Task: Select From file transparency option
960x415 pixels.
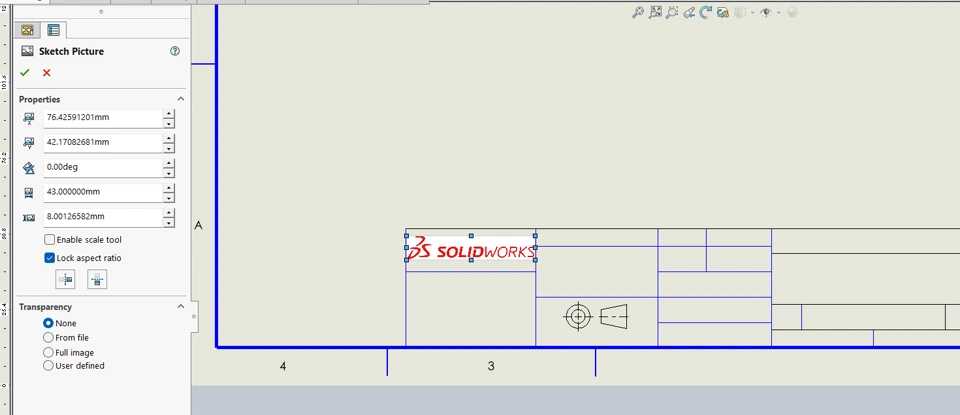Action: (x=48, y=337)
